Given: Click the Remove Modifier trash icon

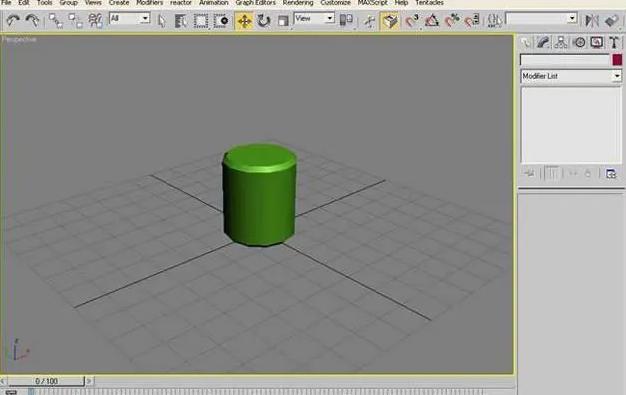Looking at the screenshot, I should point(588,173).
